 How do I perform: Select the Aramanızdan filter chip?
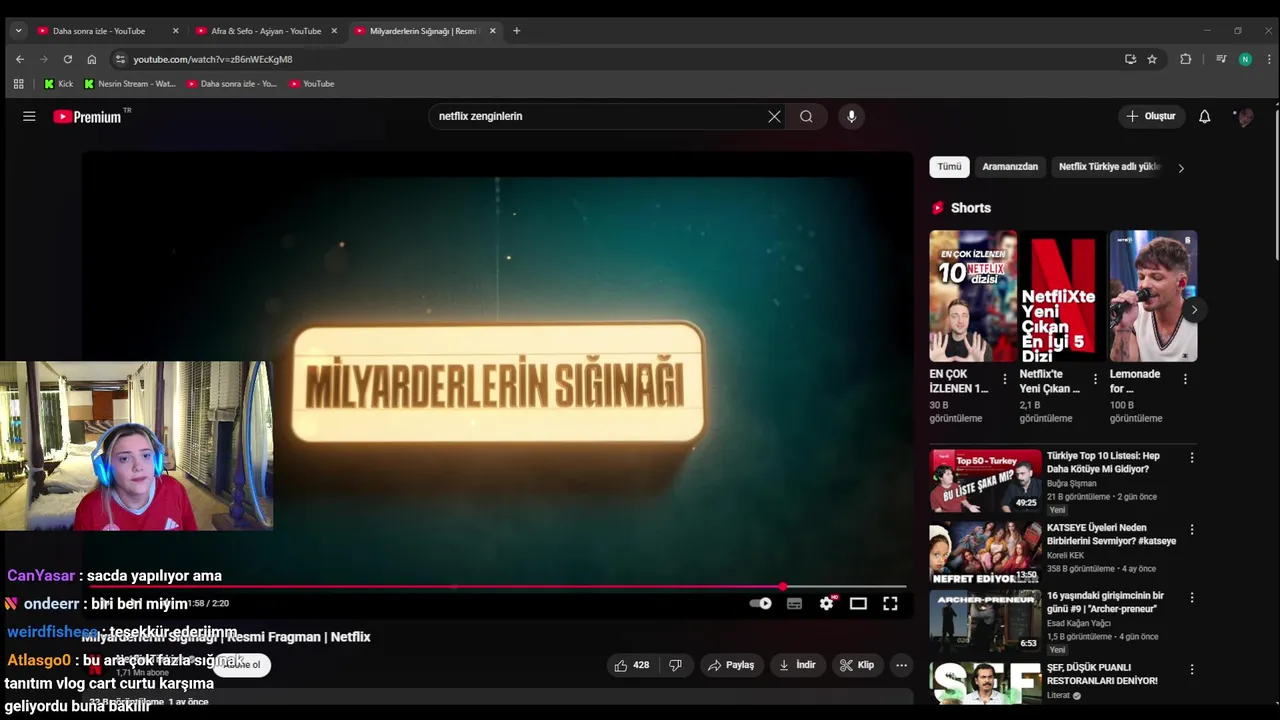click(x=1010, y=167)
